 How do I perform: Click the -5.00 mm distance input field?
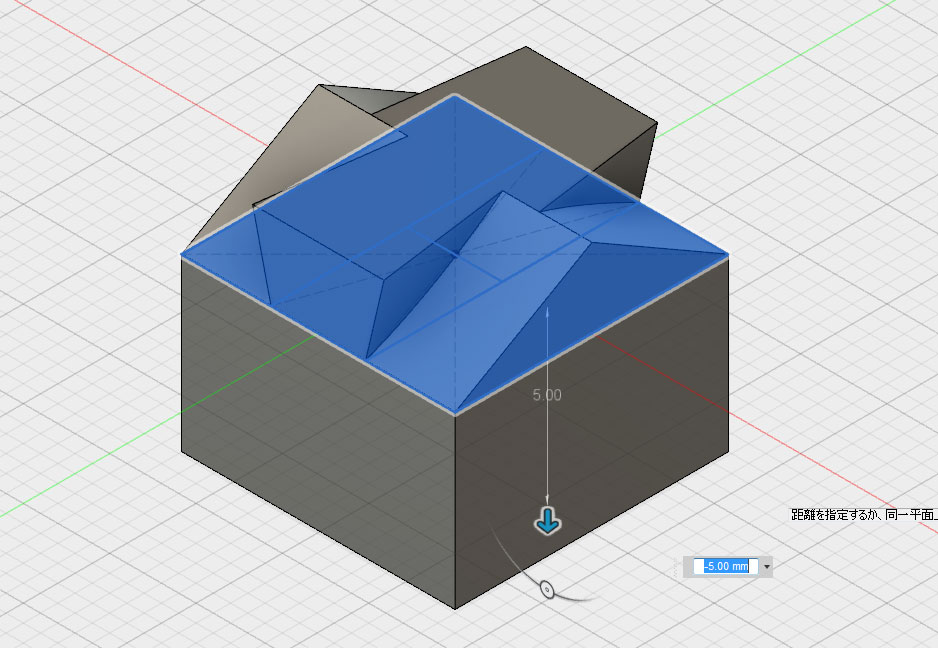point(727,567)
